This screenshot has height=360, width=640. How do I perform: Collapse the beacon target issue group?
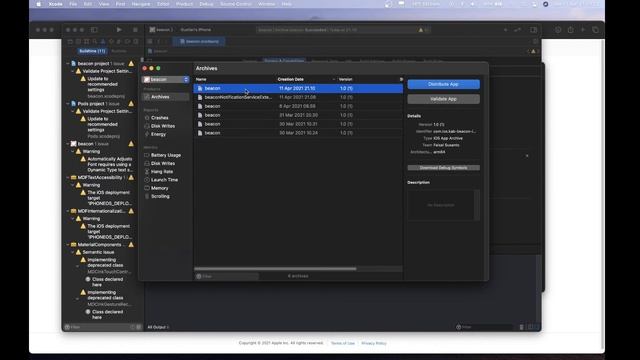(68, 144)
